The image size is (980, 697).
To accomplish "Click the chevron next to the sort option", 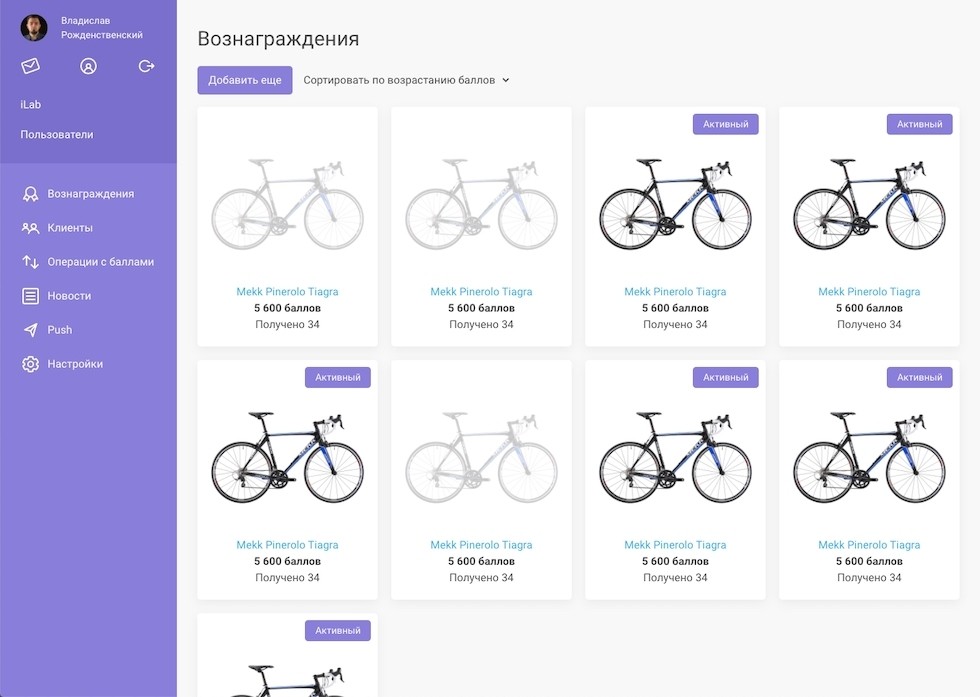I will coord(506,80).
